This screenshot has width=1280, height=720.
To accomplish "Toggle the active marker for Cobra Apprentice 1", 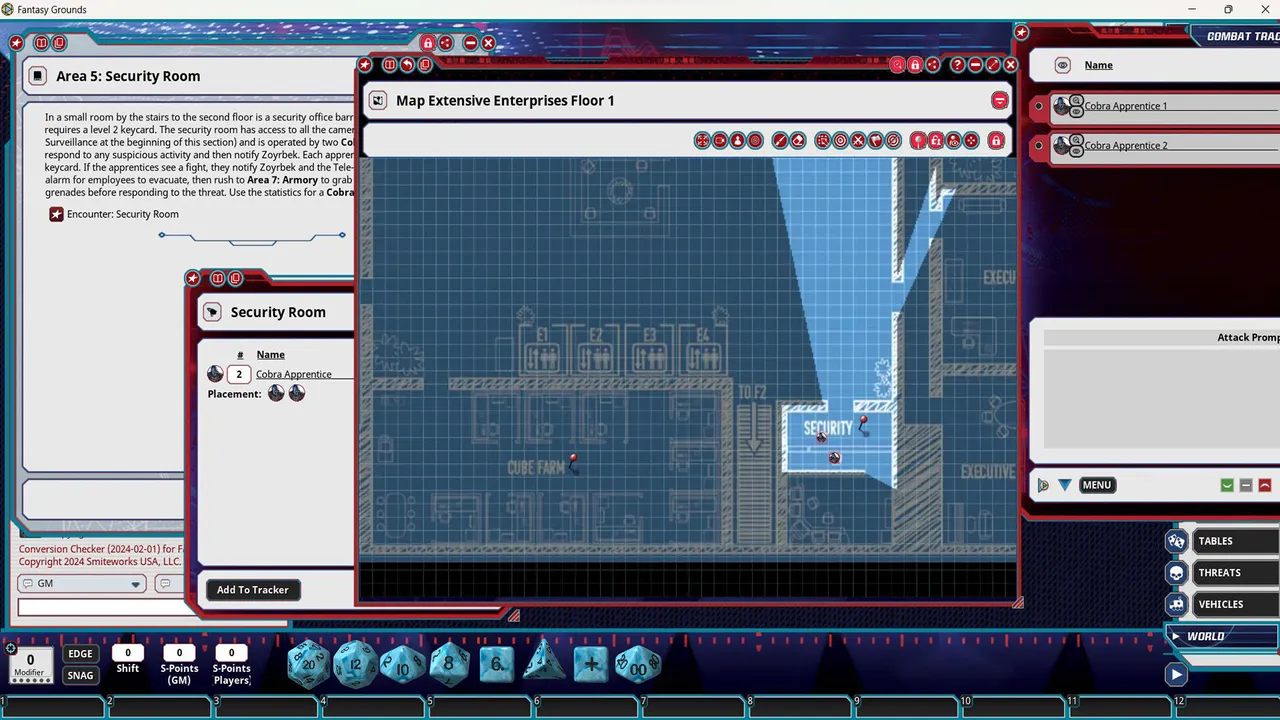I will (x=1039, y=106).
